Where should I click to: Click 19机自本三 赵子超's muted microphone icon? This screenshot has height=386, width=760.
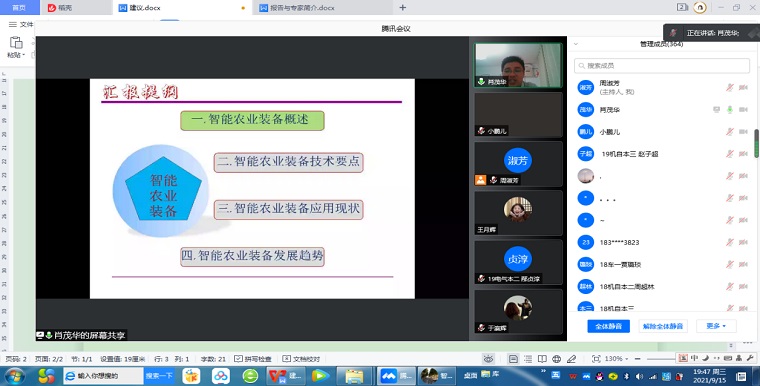click(729, 154)
